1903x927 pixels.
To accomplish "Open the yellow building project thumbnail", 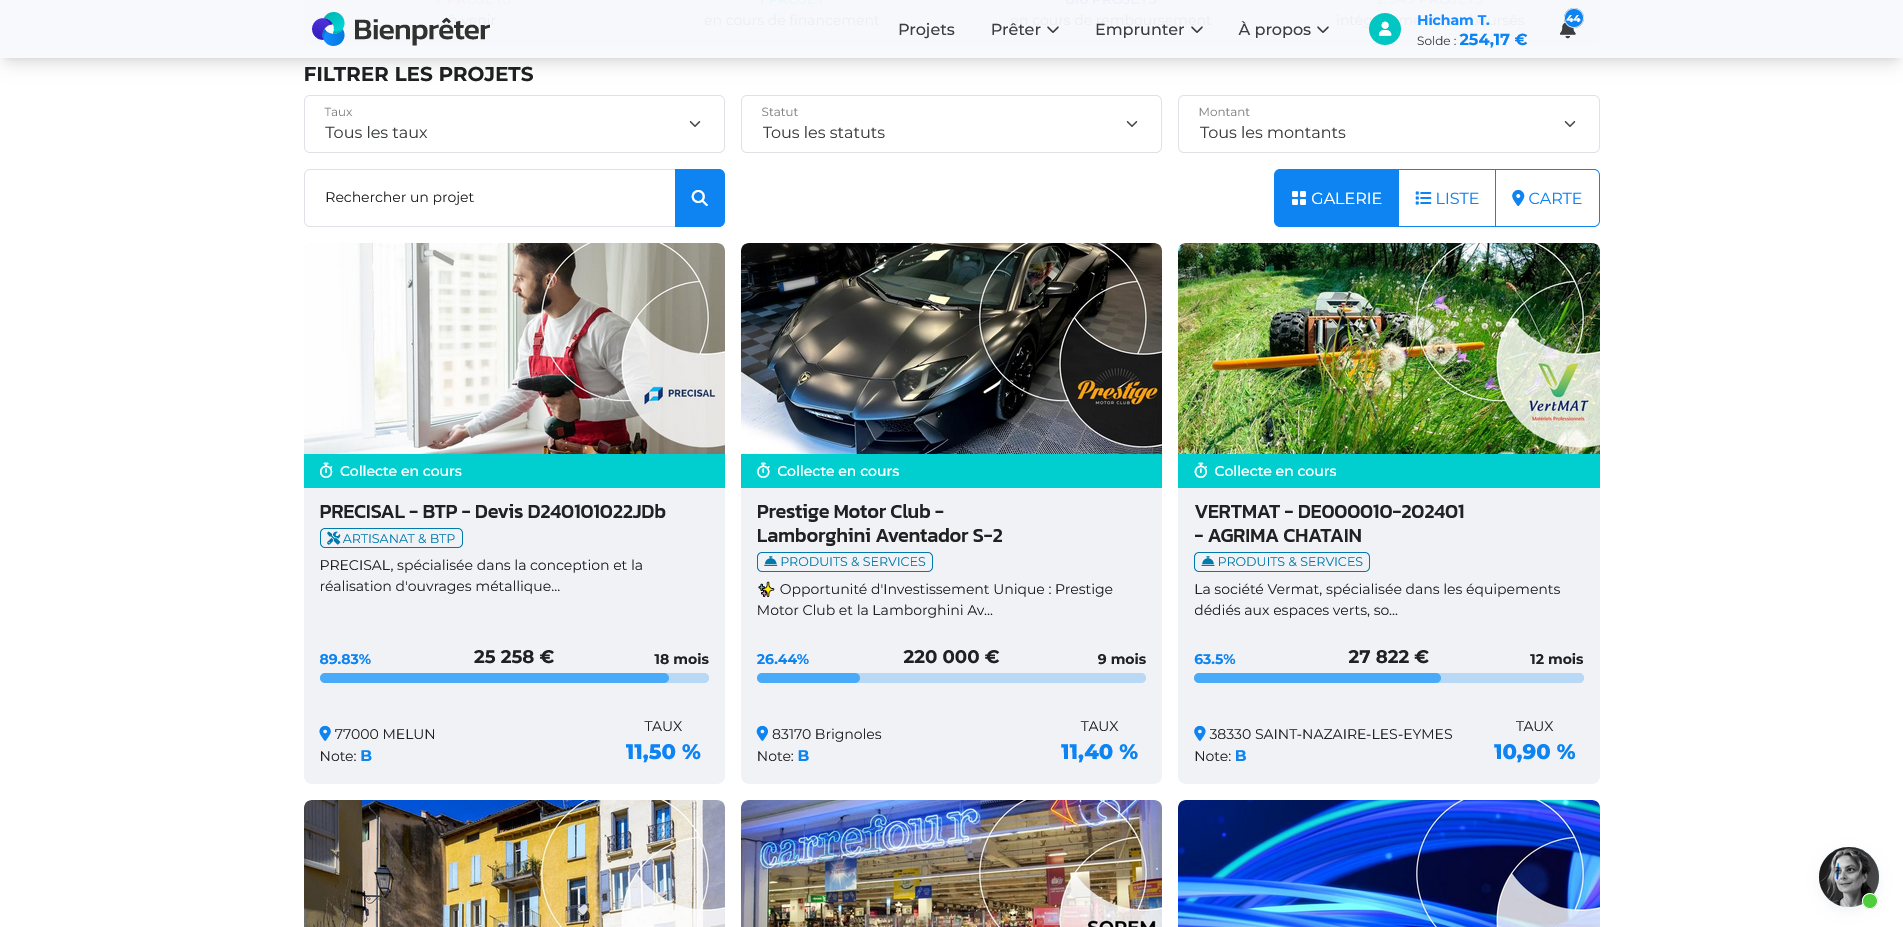I will point(514,863).
